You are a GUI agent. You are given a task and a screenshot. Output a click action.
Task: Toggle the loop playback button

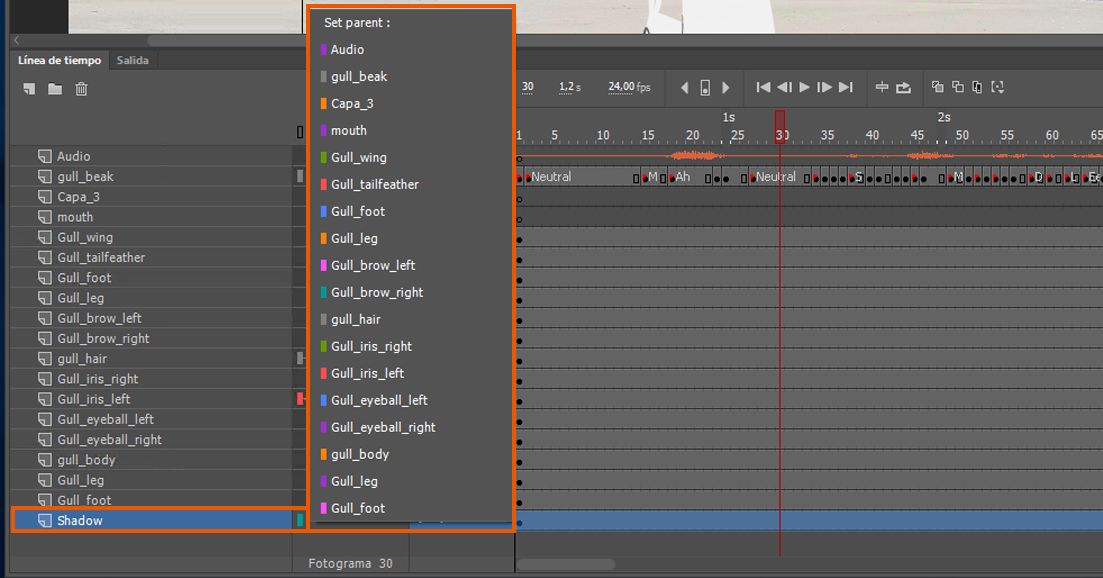coord(903,87)
